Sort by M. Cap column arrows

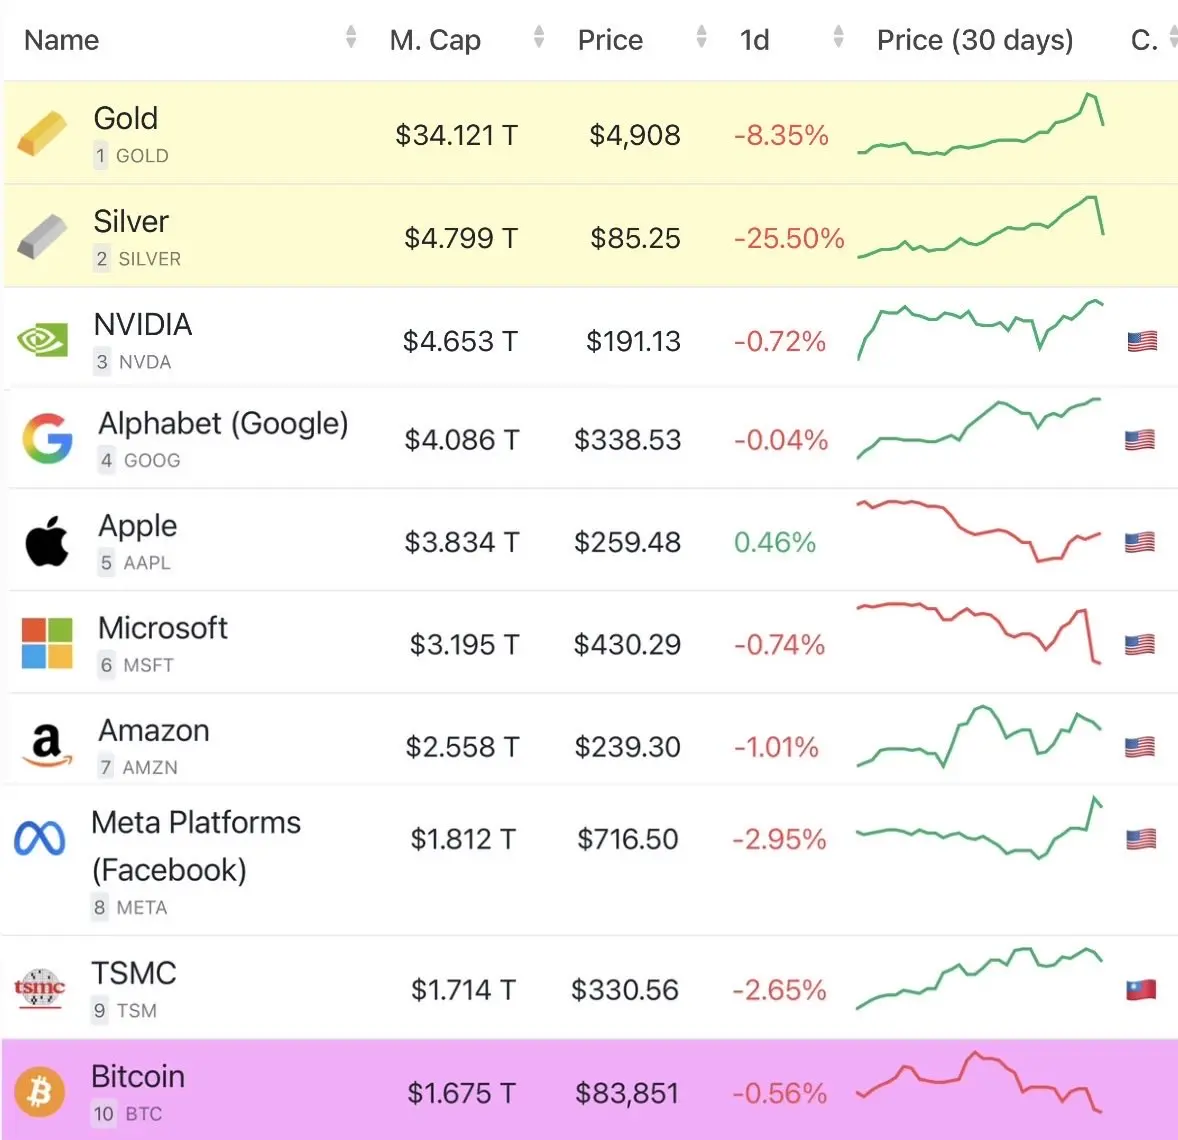(x=539, y=38)
